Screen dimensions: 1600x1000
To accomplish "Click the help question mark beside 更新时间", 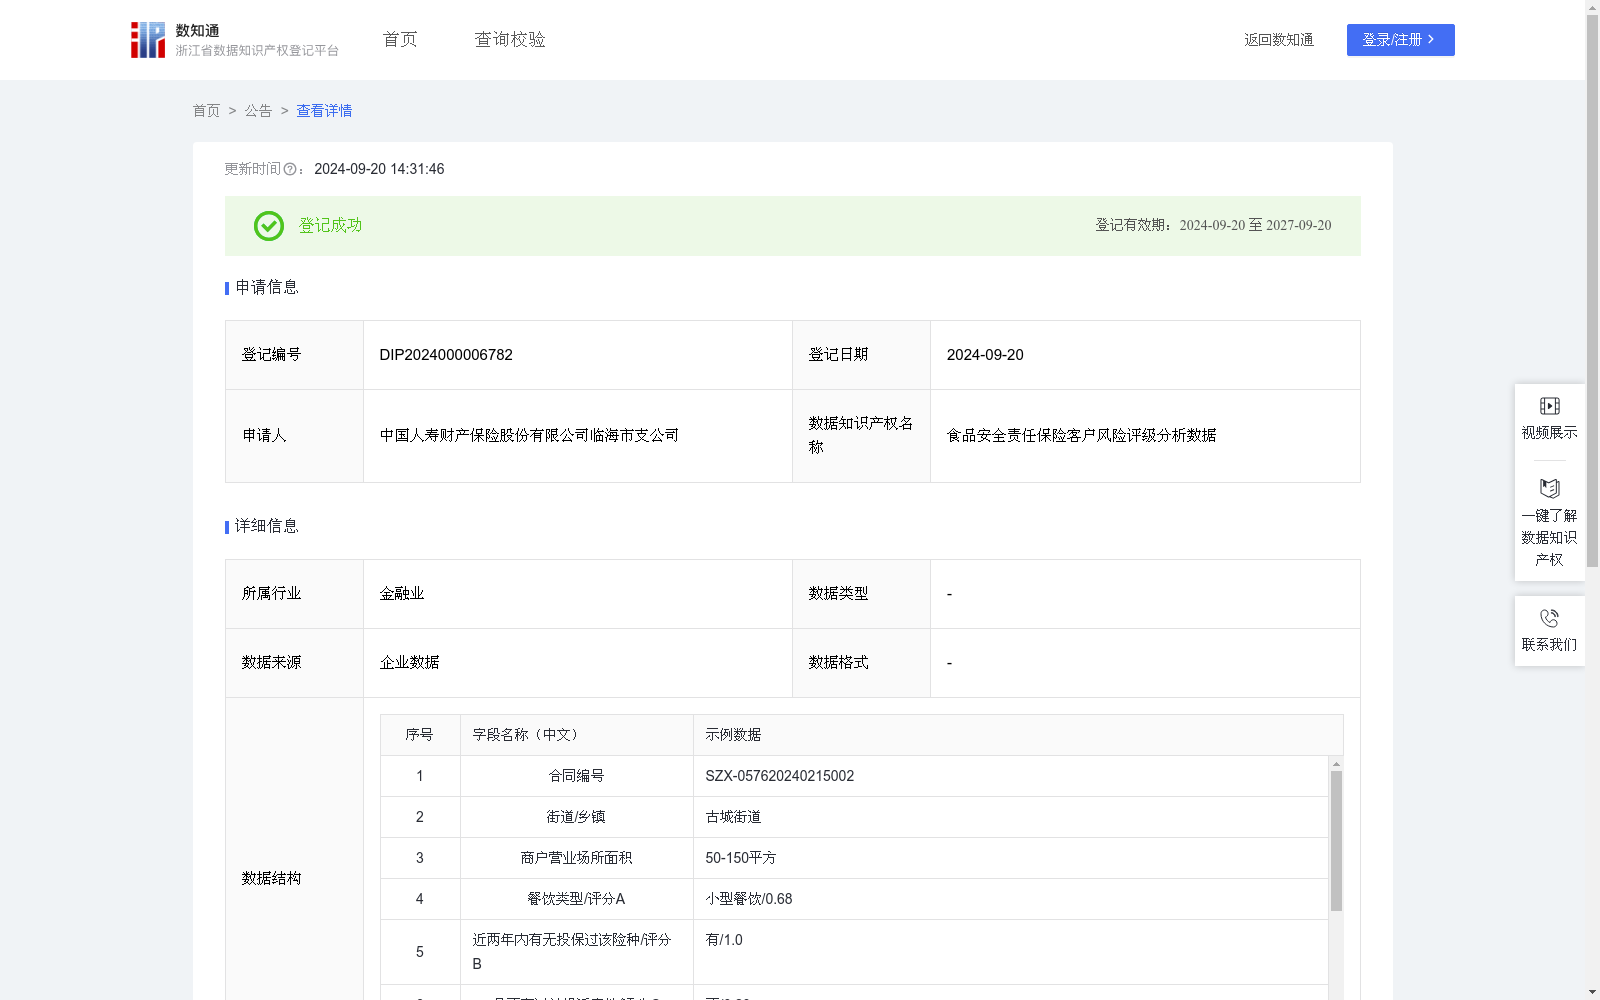I will [290, 170].
